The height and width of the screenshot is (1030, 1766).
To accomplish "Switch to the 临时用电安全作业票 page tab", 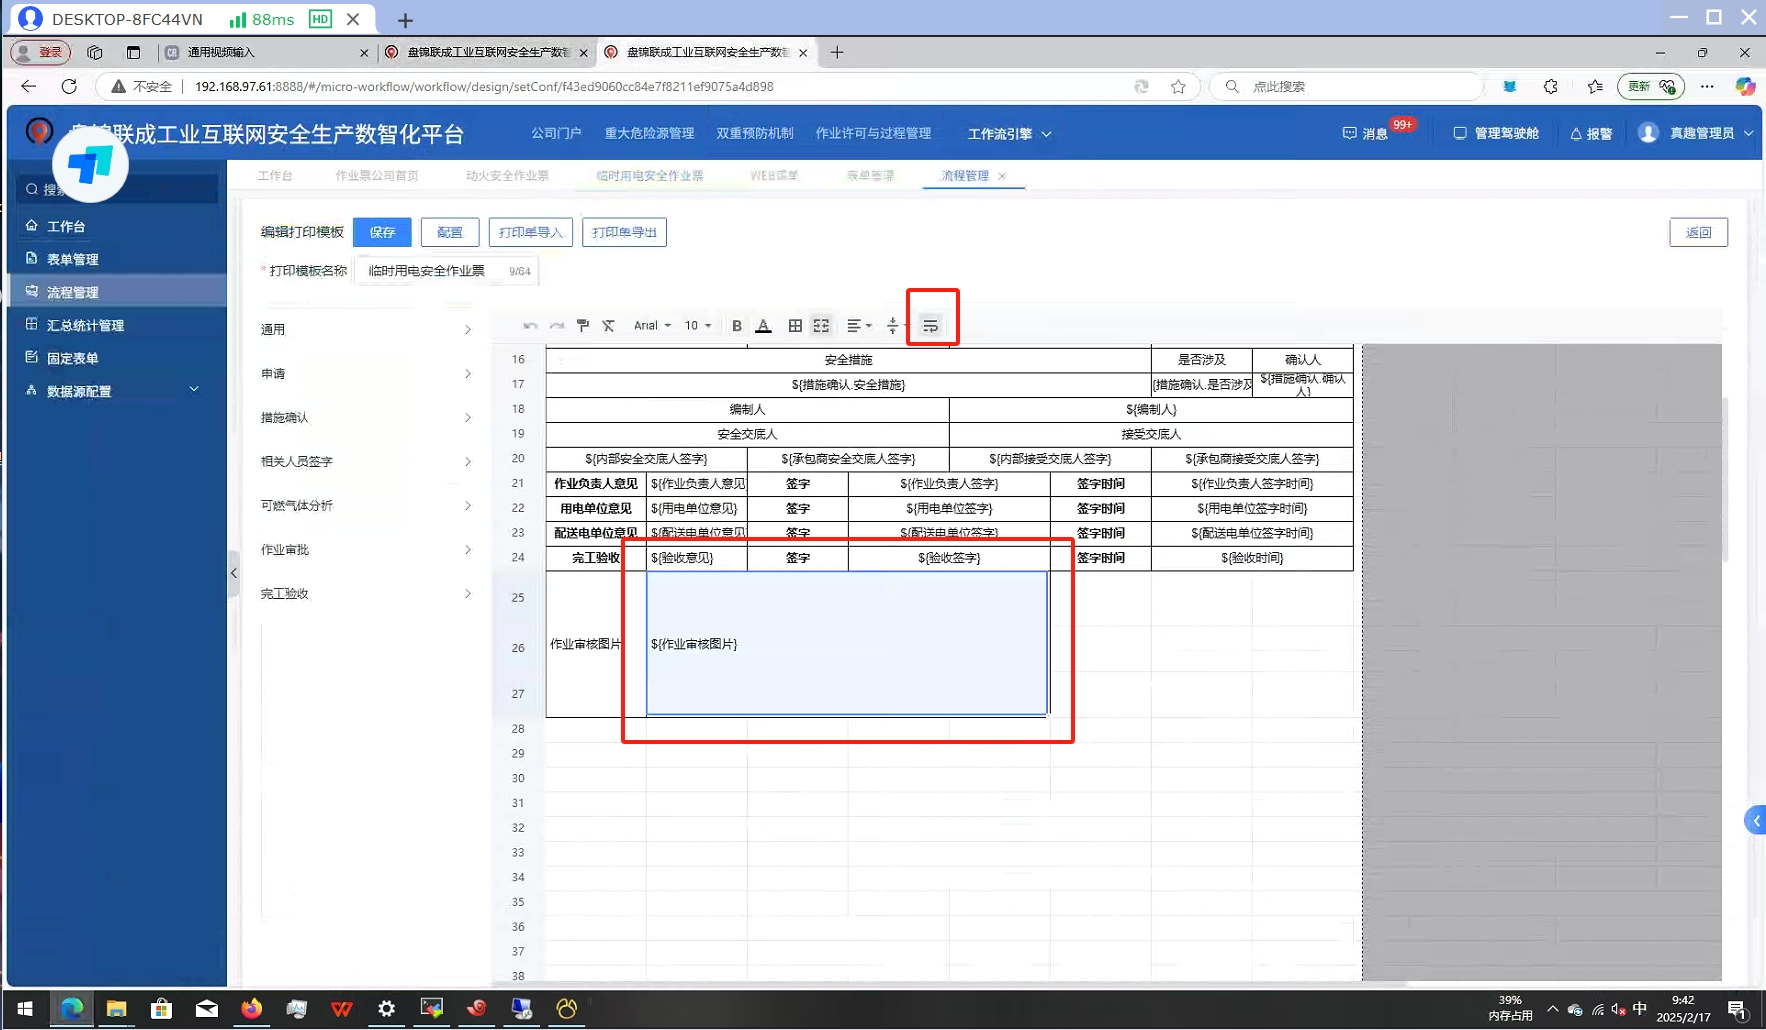I will [650, 176].
